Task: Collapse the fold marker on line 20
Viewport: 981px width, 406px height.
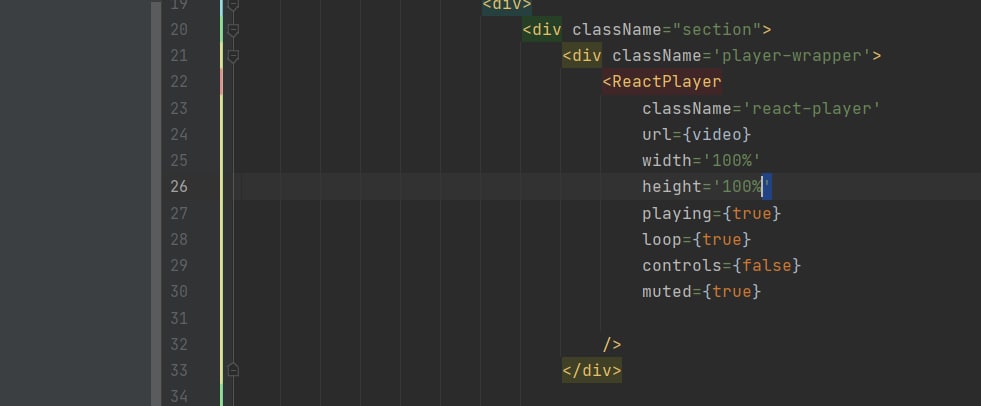Action: [x=233, y=29]
